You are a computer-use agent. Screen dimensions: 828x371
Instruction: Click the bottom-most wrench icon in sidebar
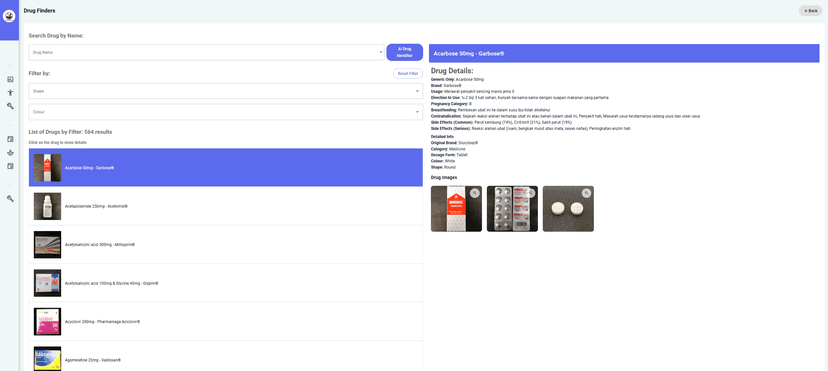(x=10, y=199)
